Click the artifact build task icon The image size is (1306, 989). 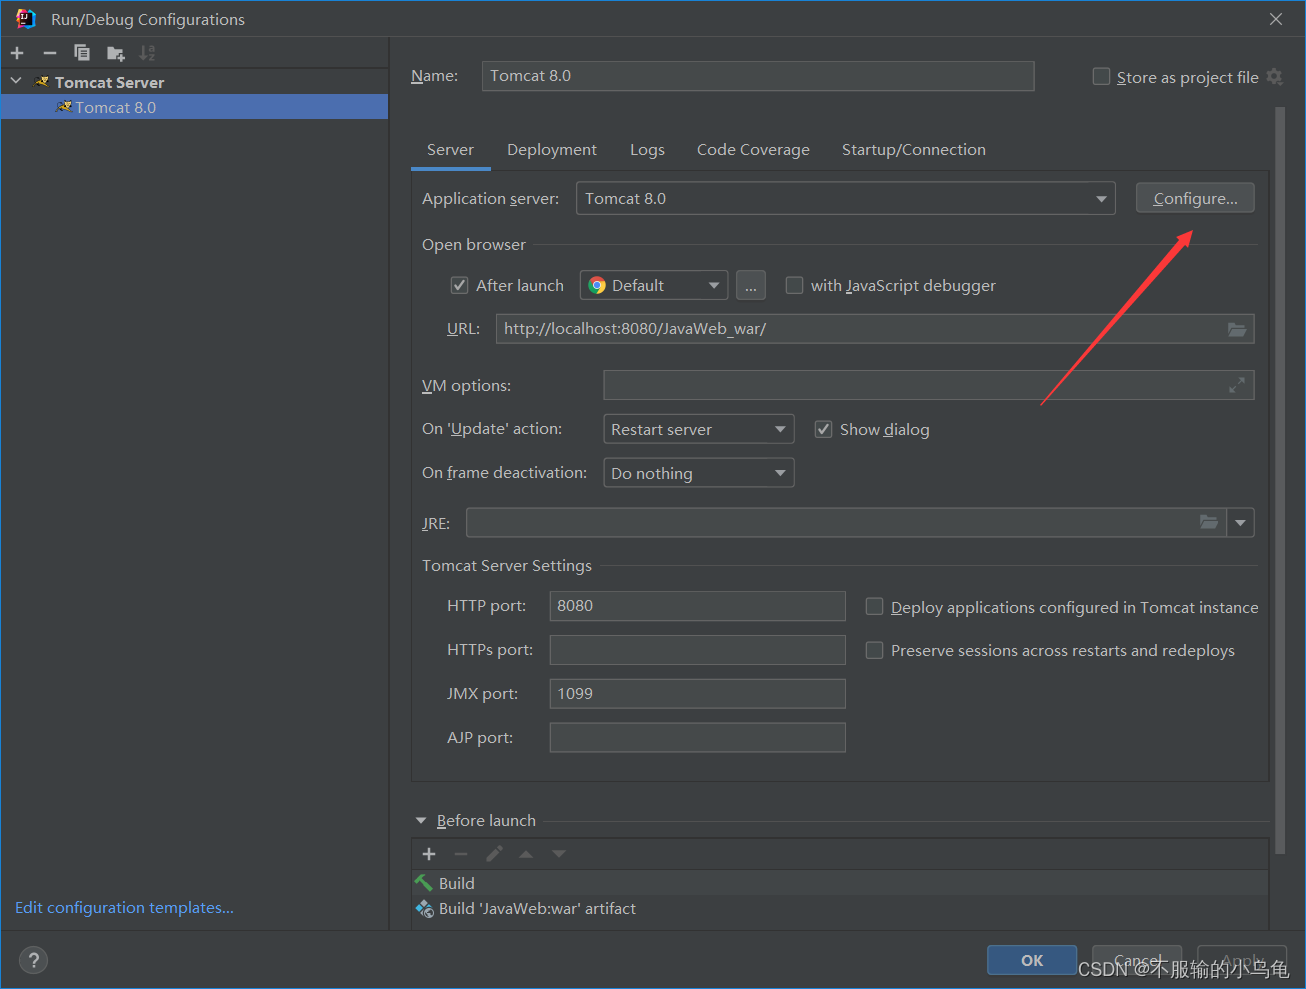click(424, 908)
